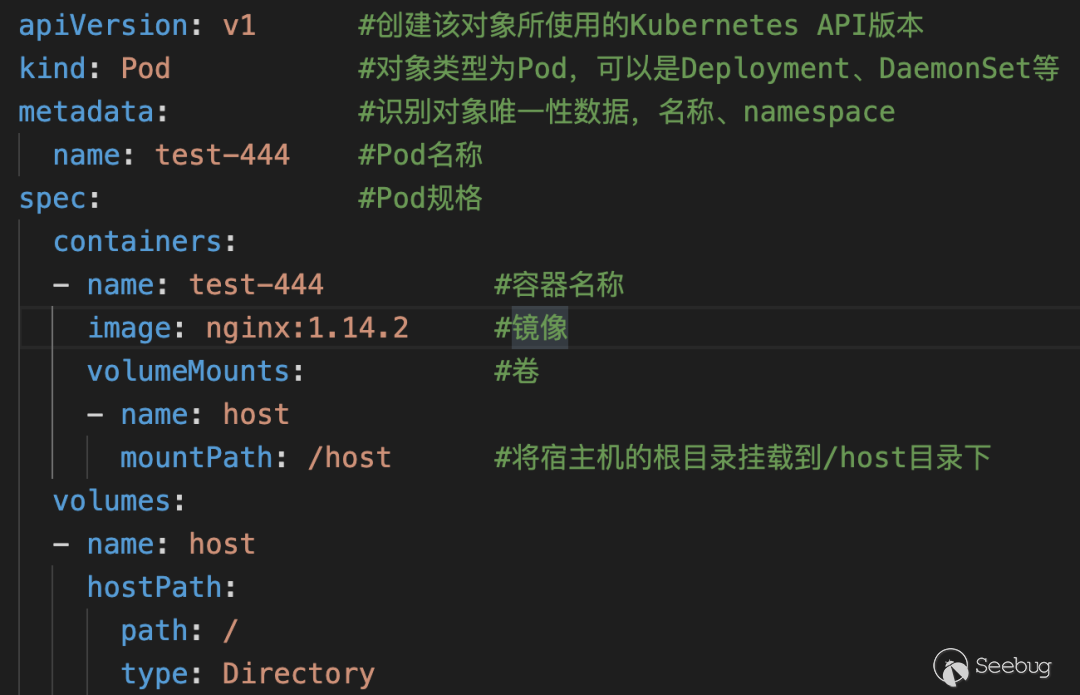1080x695 pixels.
Task: Click the v1 value after apiVersion
Action: pyautogui.click(x=239, y=25)
